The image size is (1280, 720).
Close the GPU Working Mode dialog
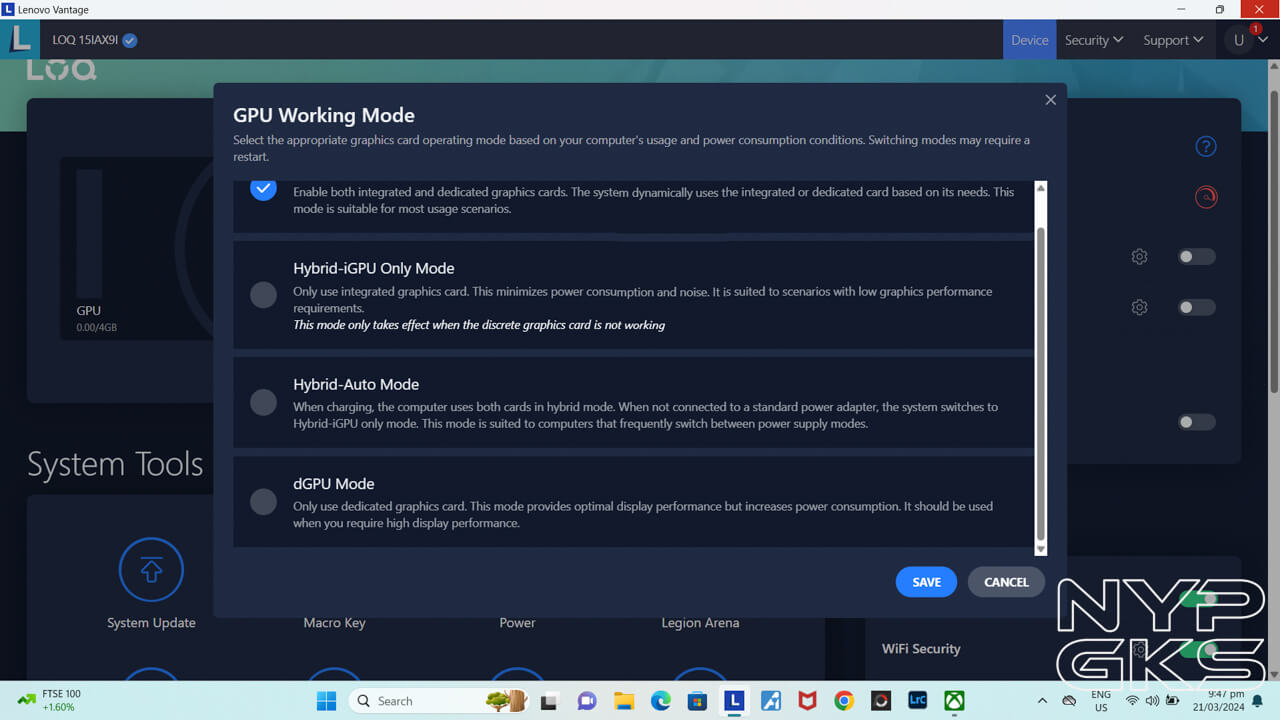[x=1050, y=100]
